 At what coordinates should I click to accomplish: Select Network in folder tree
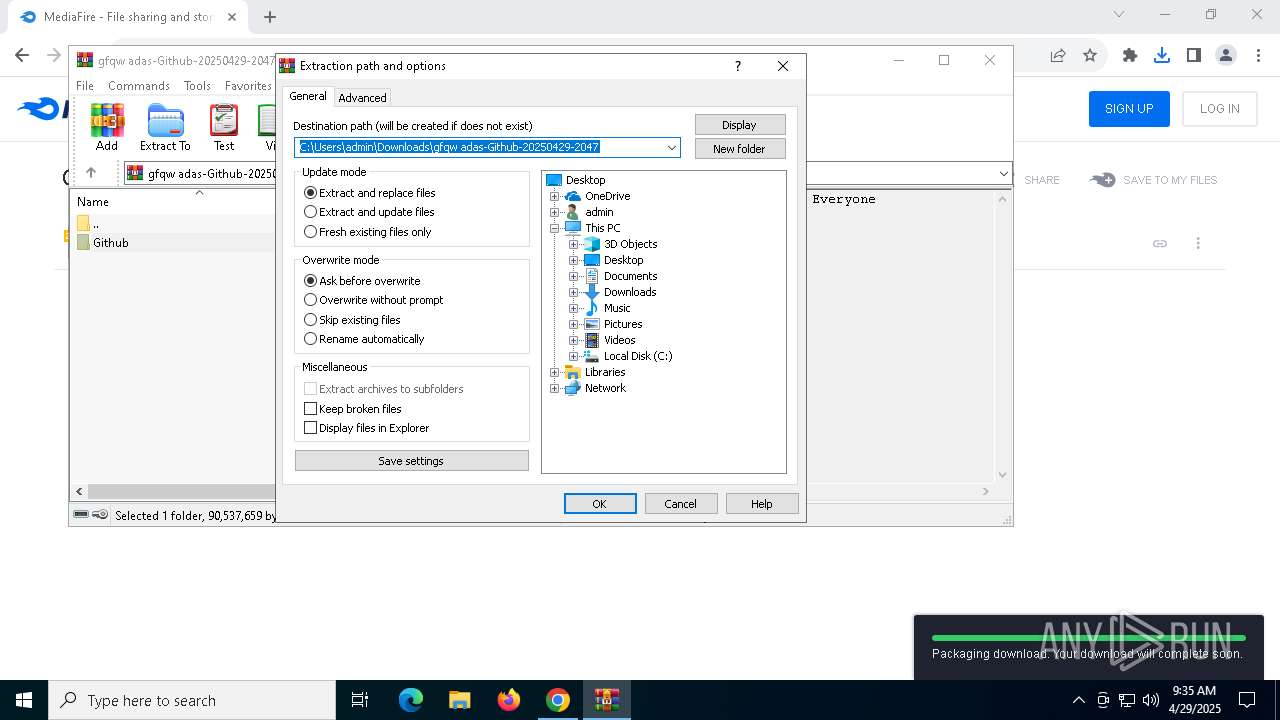point(605,388)
